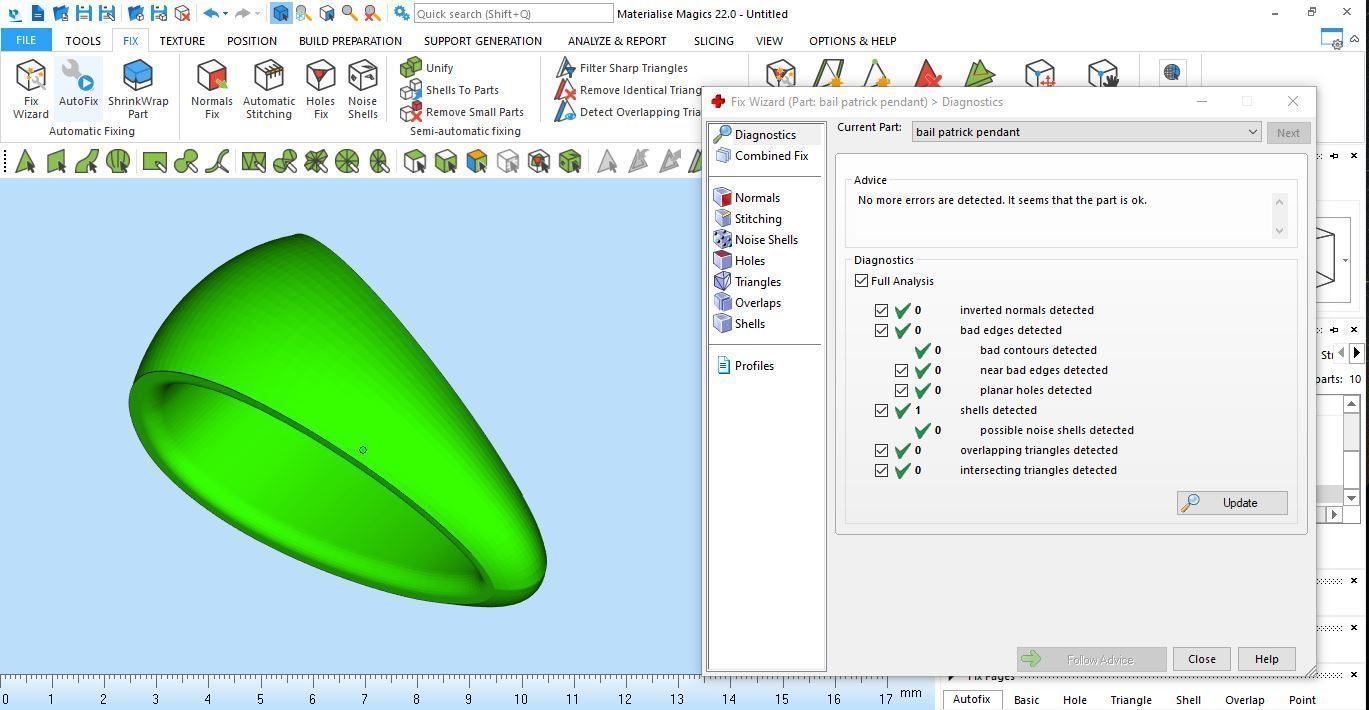The height and width of the screenshot is (710, 1369).
Task: Select Diagnostics in Fix Wizard sidebar
Action: (x=755, y=135)
